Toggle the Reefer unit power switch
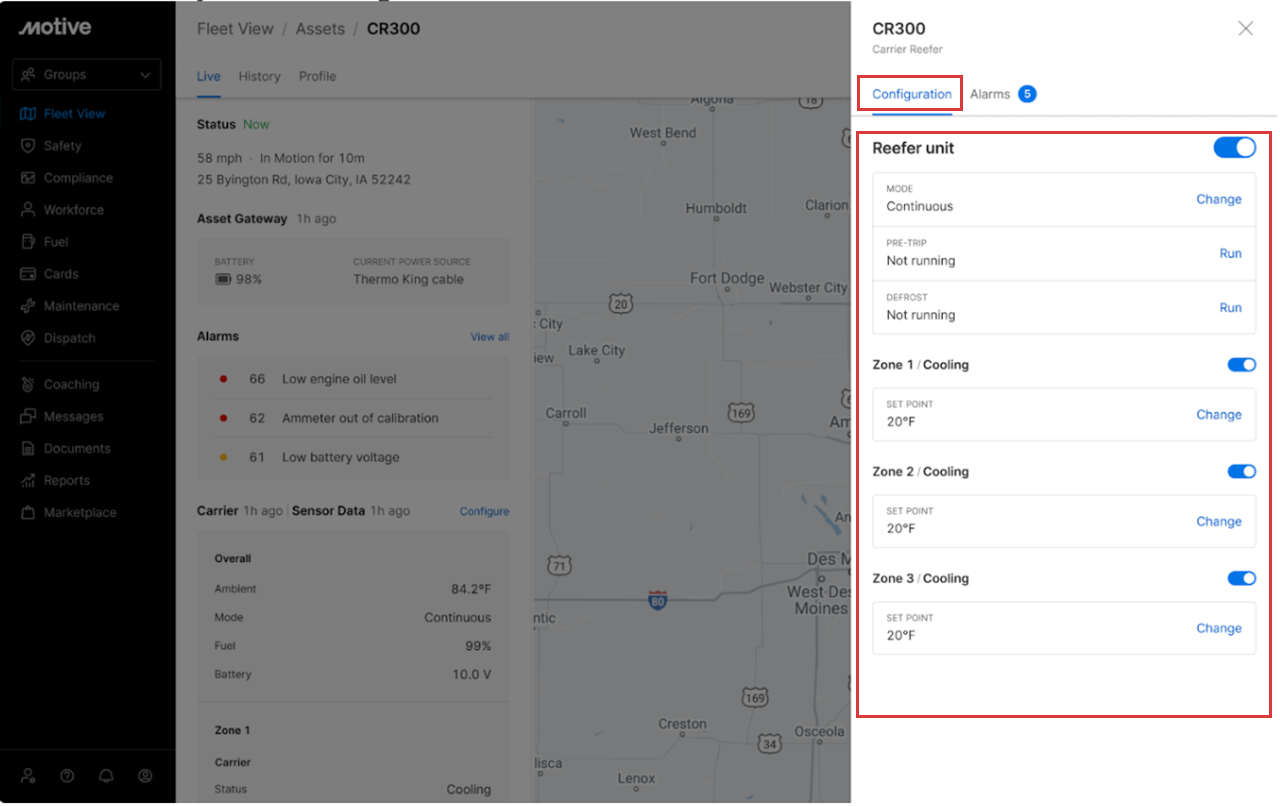Viewport: 1280px width, 806px height. click(x=1234, y=148)
